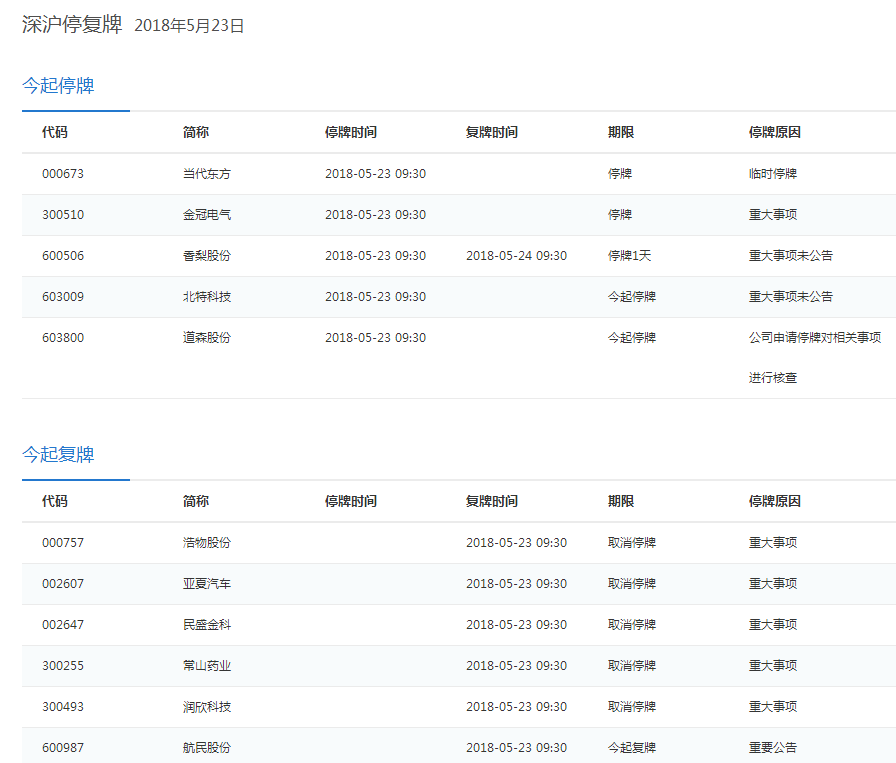Click the 临时停牌 reason for 000673
896x763 pixels.
click(772, 174)
